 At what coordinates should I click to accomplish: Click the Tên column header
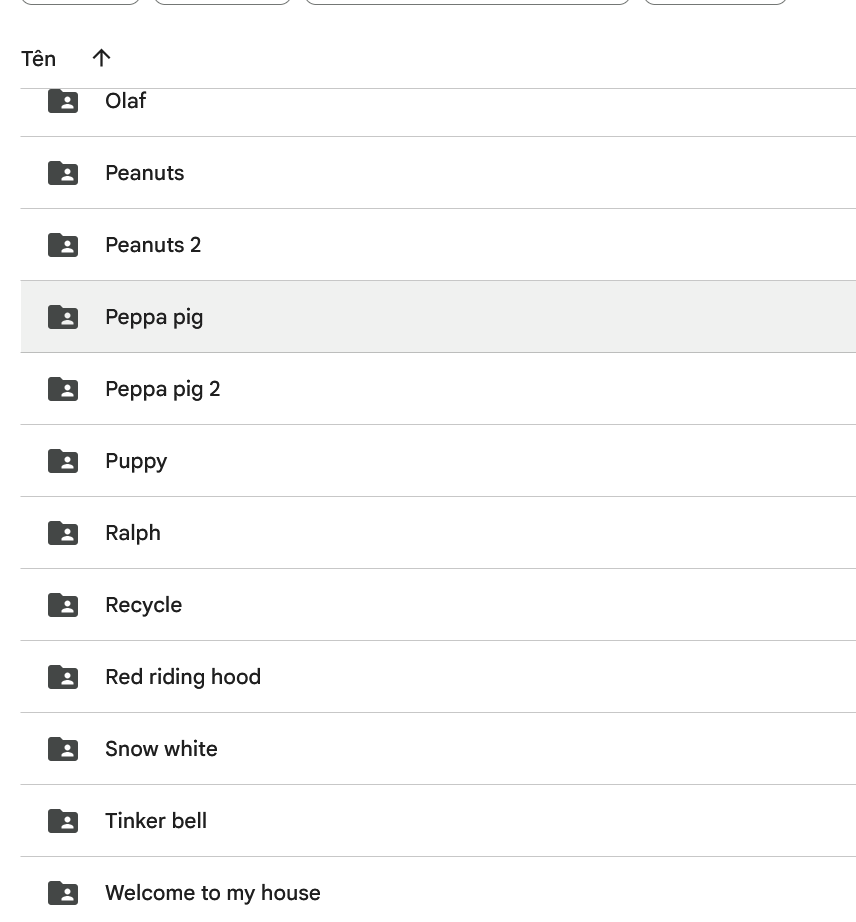pos(38,59)
